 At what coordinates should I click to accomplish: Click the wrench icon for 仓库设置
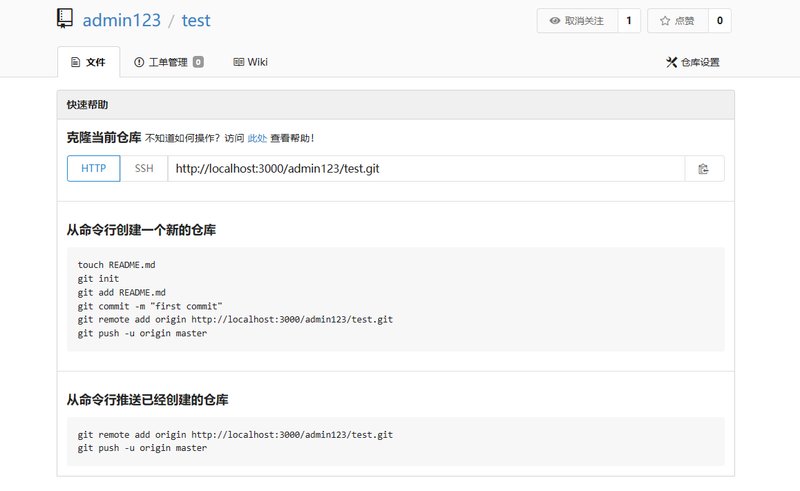click(x=671, y=62)
